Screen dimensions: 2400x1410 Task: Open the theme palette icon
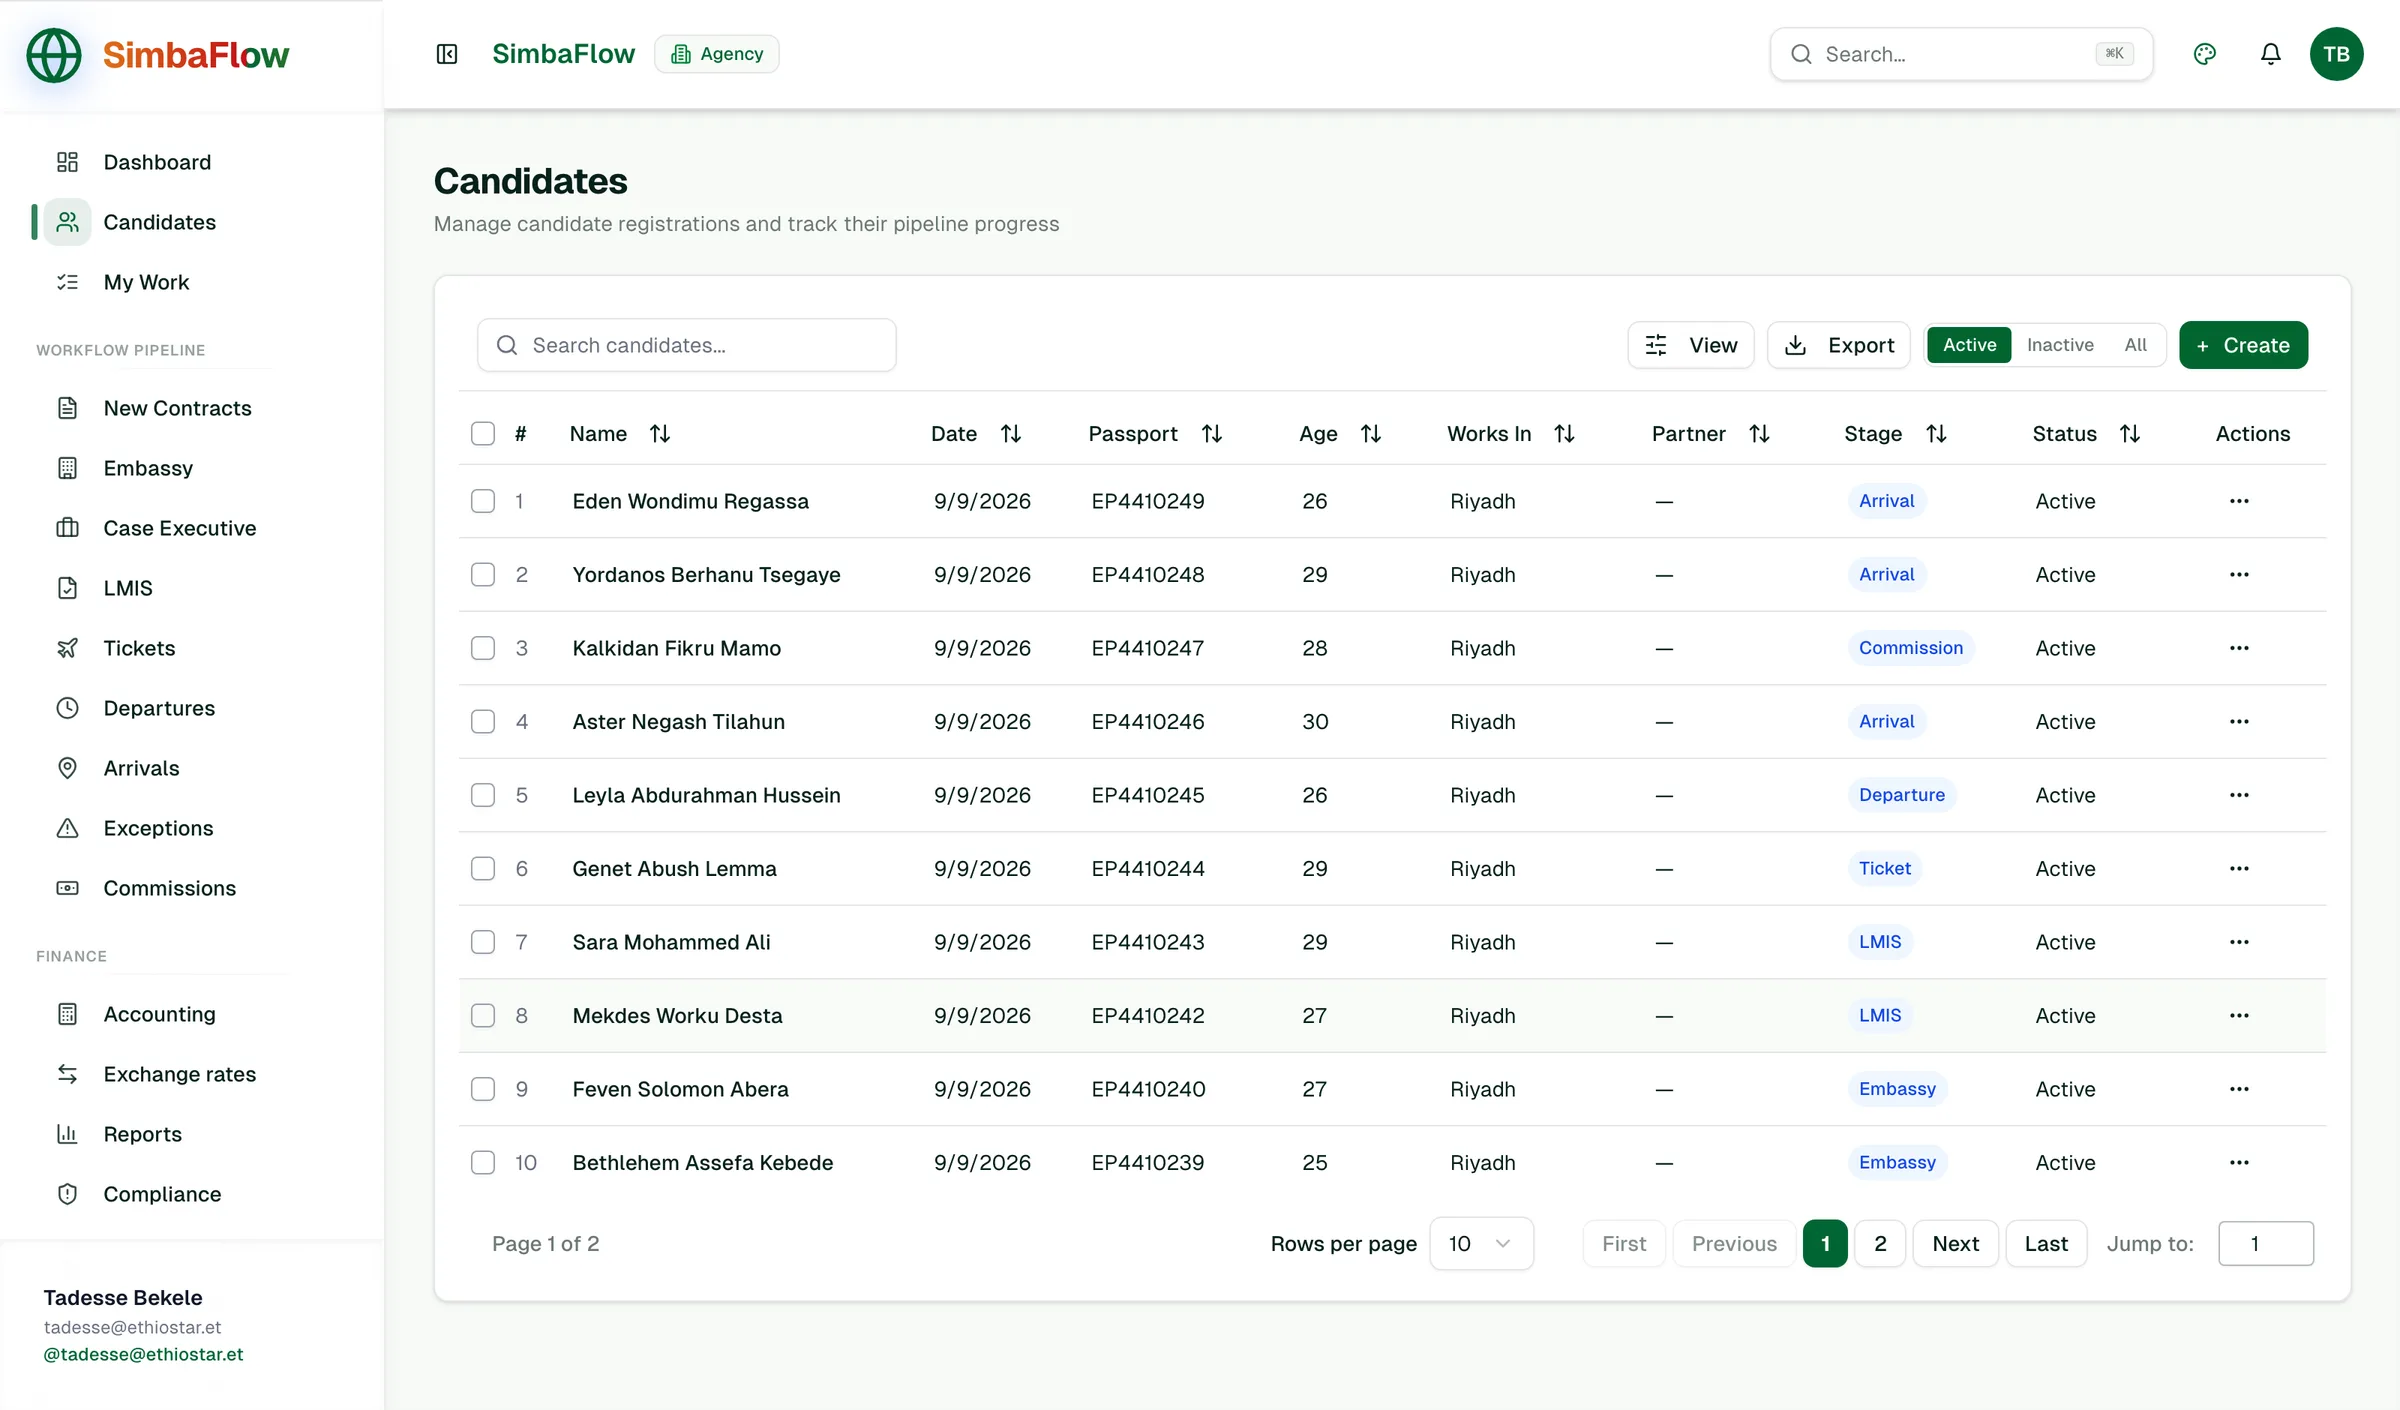2204,54
